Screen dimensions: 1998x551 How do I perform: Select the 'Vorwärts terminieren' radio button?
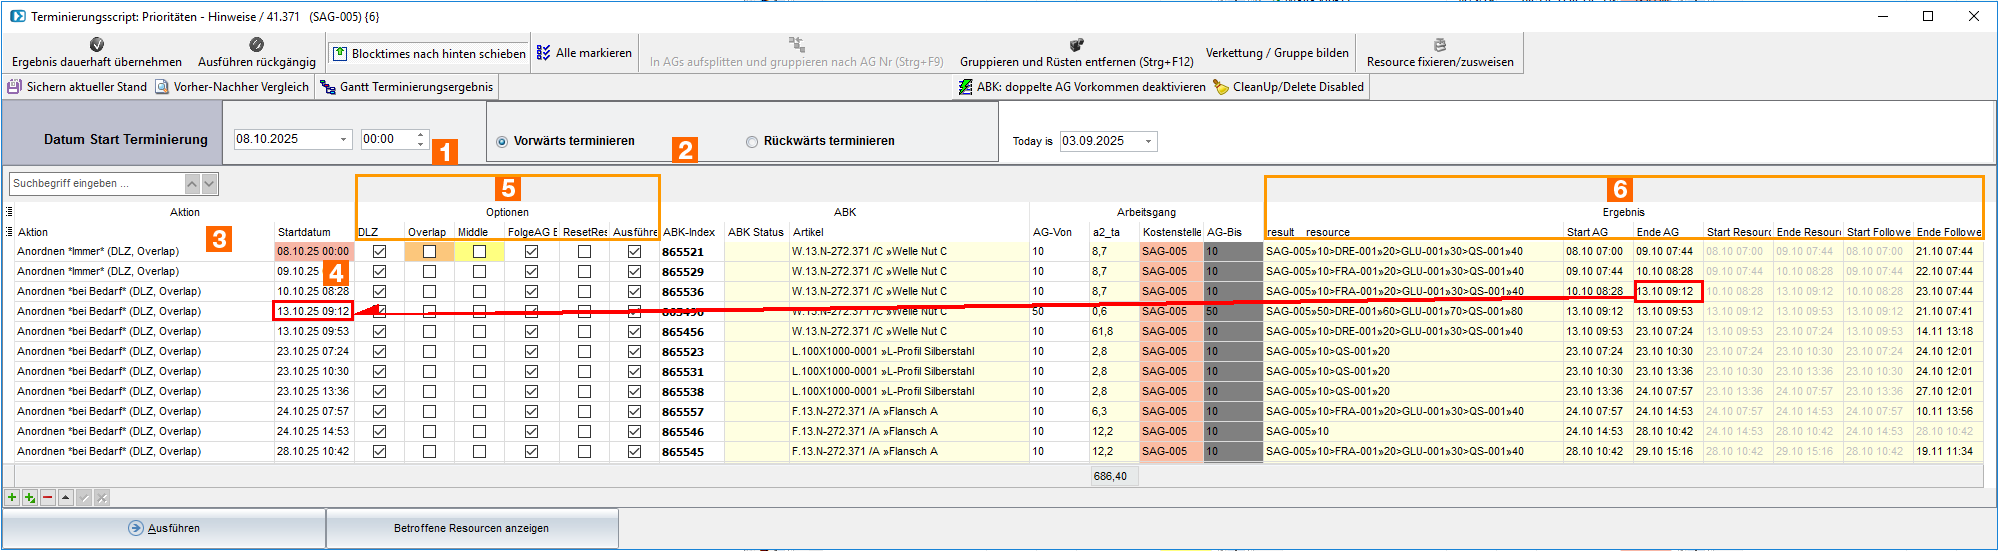502,142
